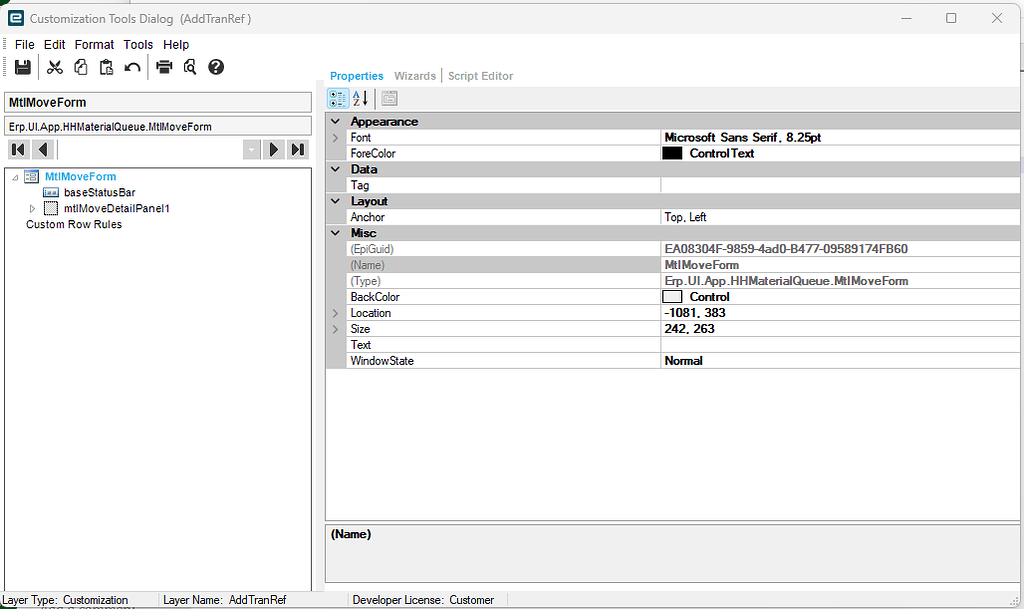Toggle the property pages icon
This screenshot has width=1024, height=609.
pyautogui.click(x=388, y=98)
